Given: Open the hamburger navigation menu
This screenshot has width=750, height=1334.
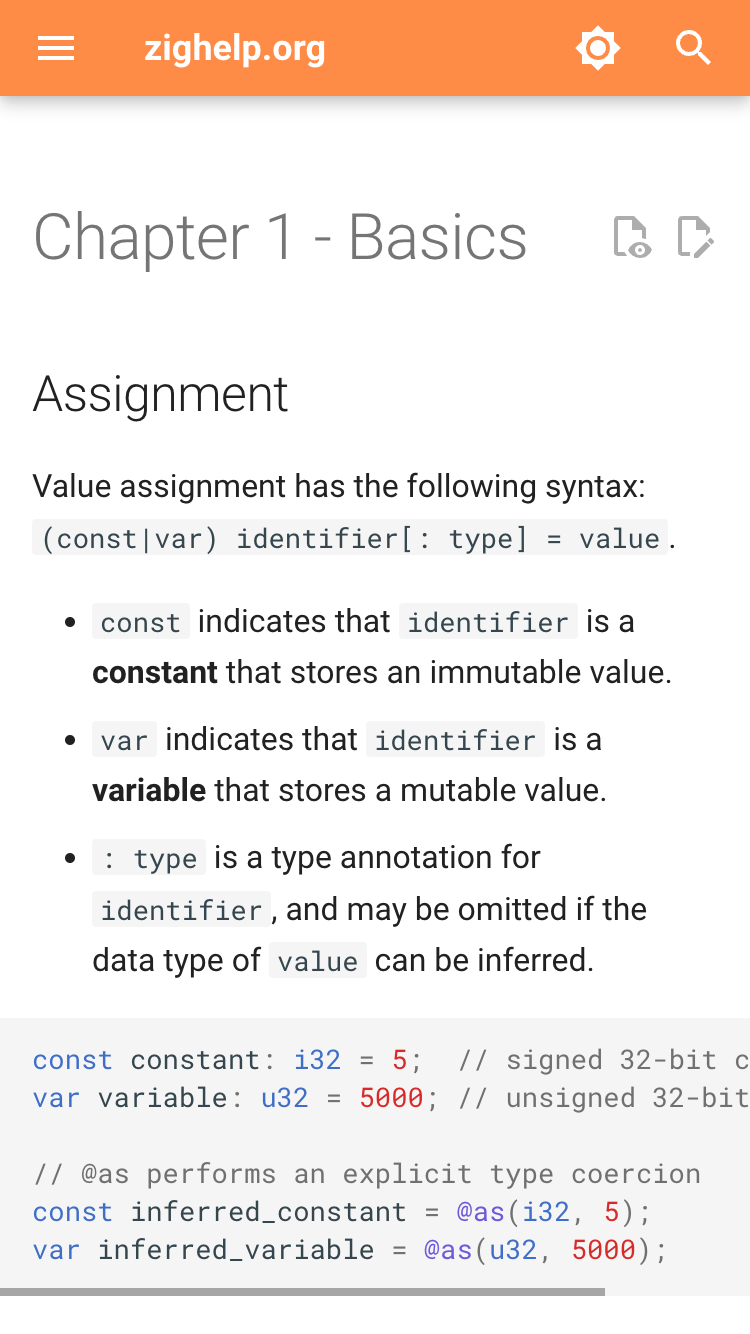Looking at the screenshot, I should [x=56, y=48].
